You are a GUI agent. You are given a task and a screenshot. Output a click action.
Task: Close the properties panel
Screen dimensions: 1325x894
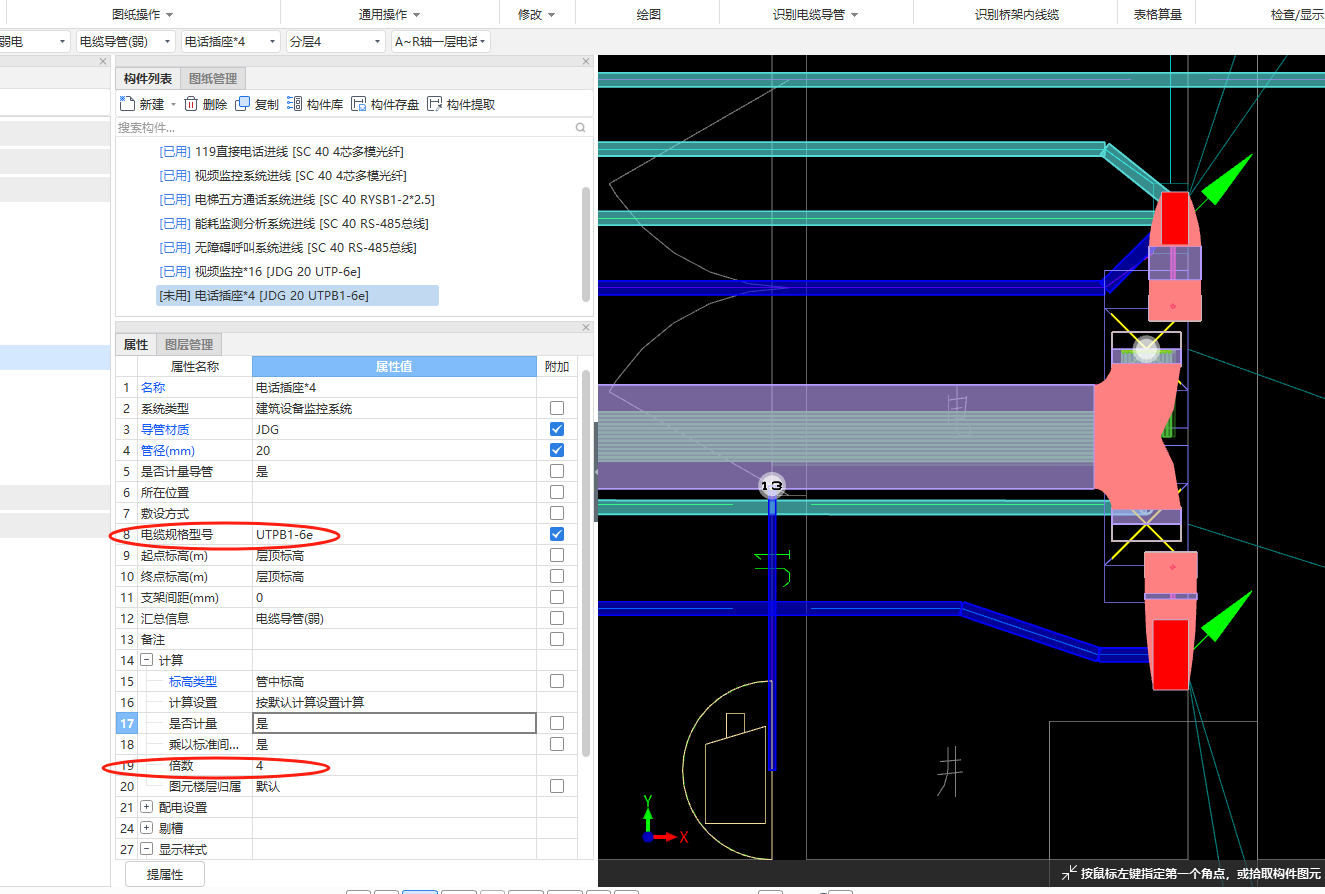587,327
